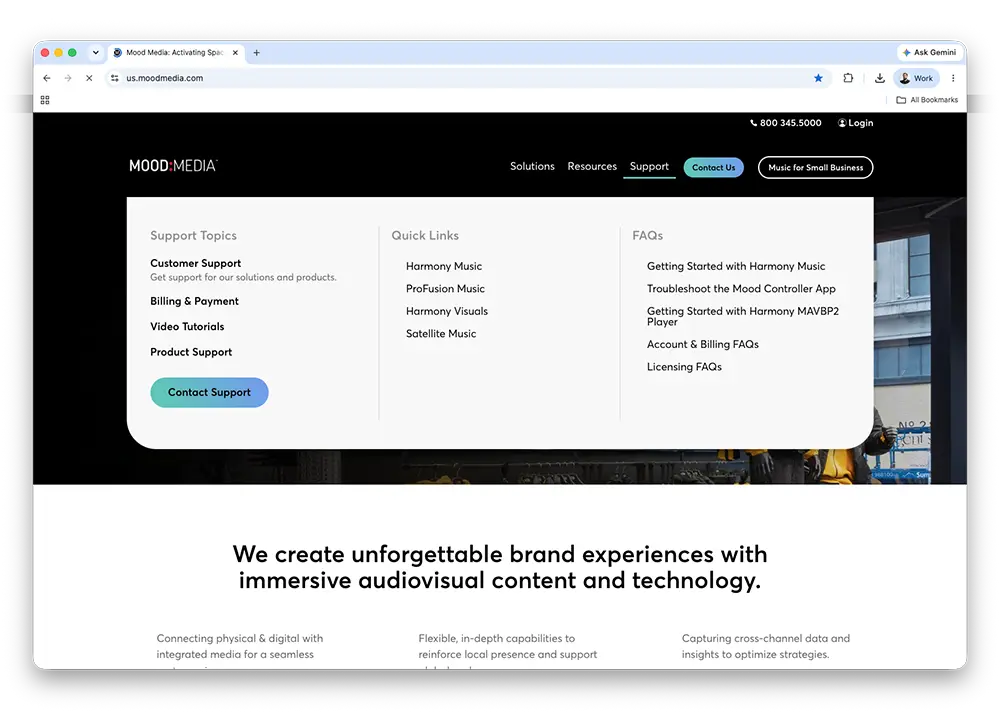Open the downloads icon

879,78
